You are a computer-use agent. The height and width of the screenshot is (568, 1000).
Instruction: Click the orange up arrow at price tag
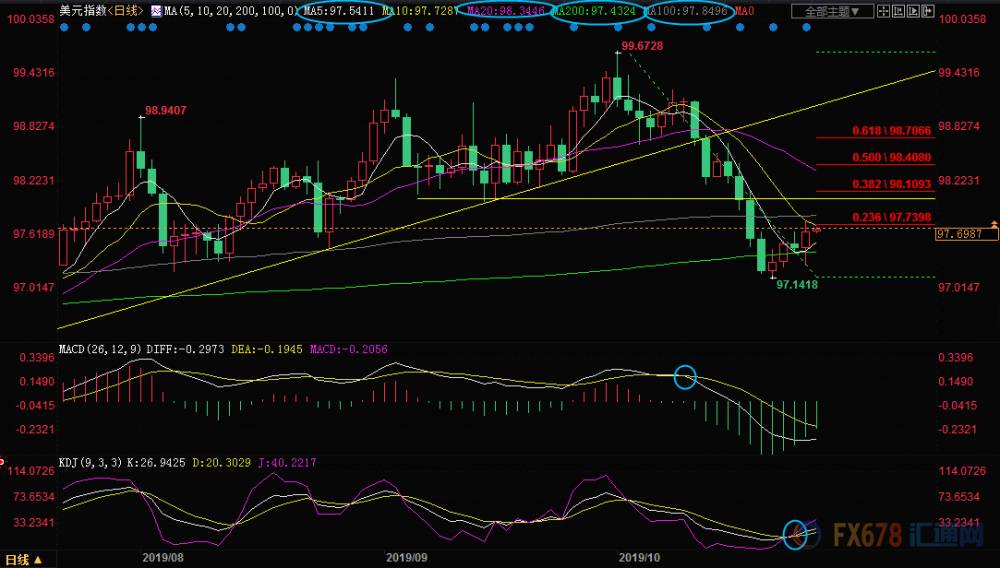tap(994, 224)
